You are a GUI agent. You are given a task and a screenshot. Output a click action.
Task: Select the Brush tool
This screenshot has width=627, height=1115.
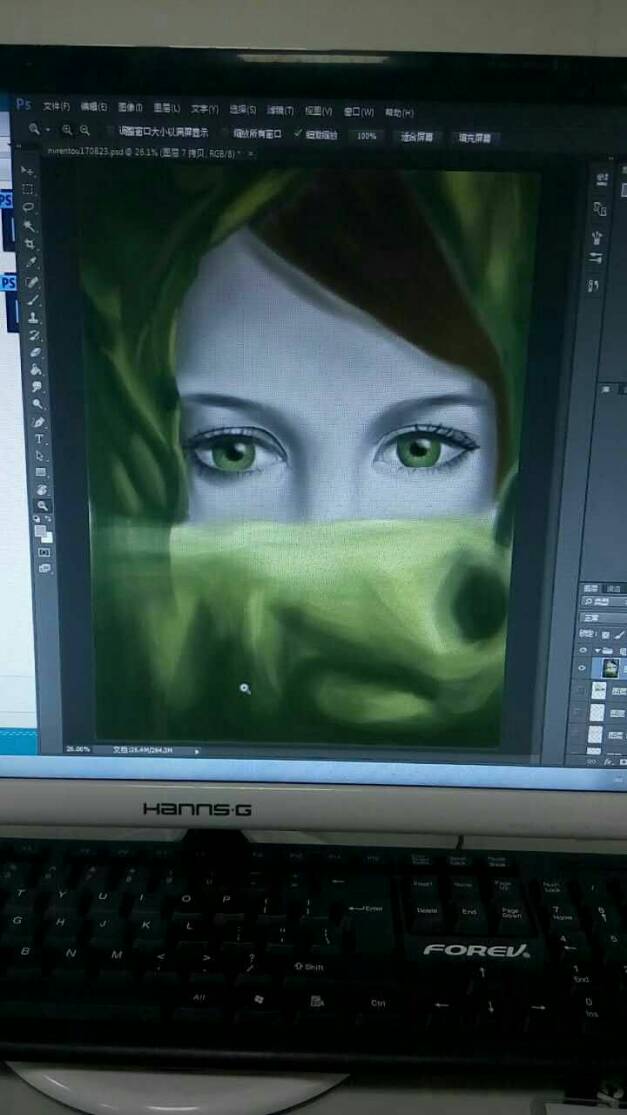[x=33, y=299]
